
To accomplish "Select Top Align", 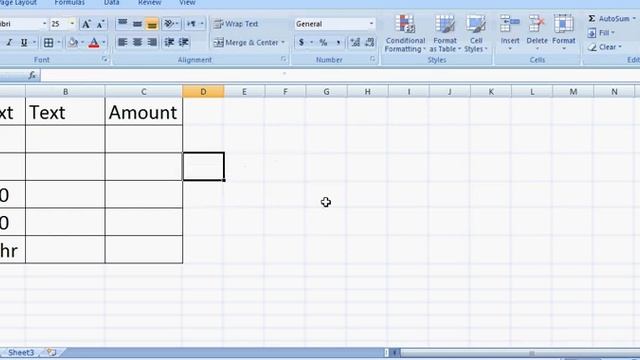I will 122,24.
